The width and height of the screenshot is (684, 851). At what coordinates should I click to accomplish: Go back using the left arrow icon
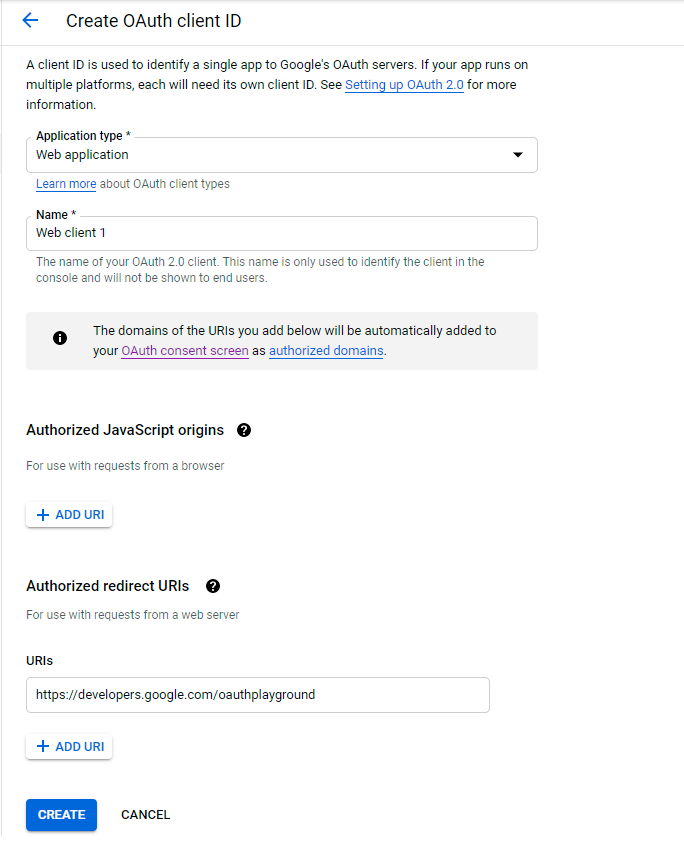(30, 20)
